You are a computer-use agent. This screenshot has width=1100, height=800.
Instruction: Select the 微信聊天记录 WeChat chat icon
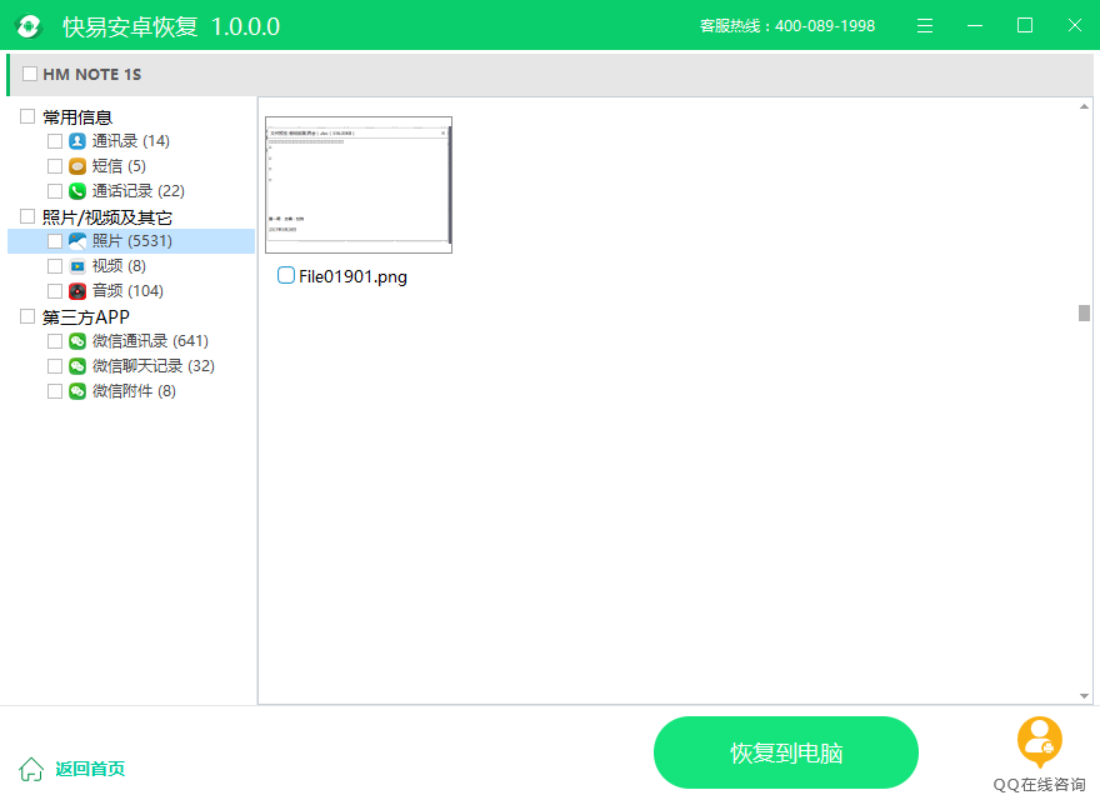(76, 366)
